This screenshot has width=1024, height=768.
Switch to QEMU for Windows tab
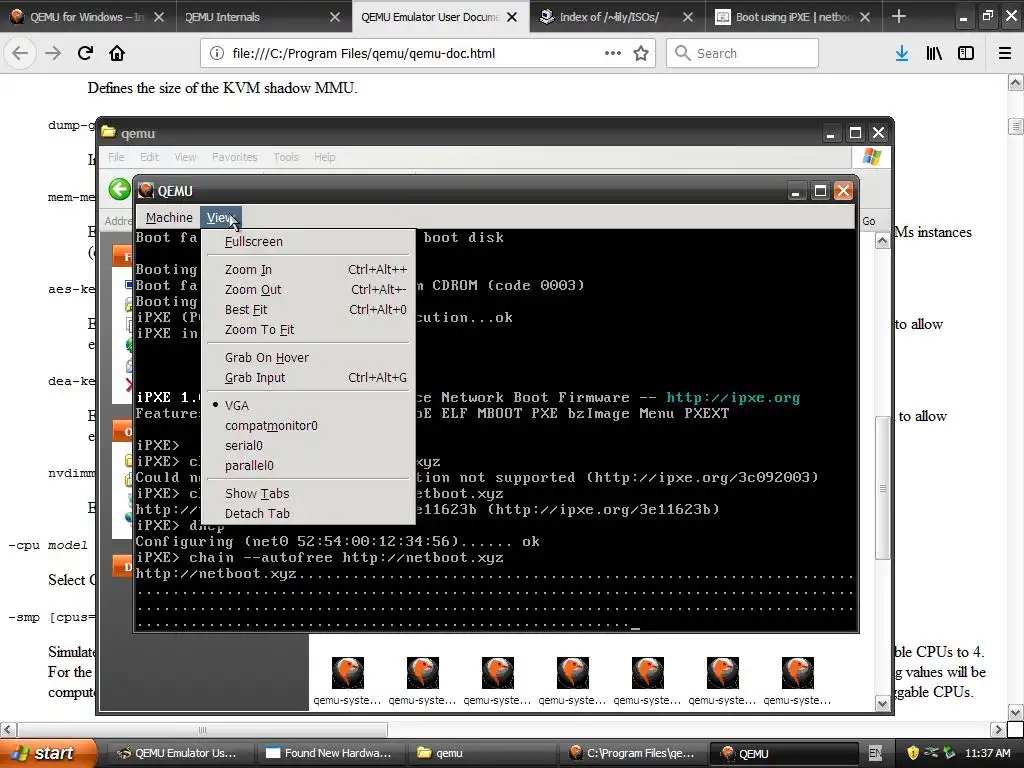pos(88,17)
